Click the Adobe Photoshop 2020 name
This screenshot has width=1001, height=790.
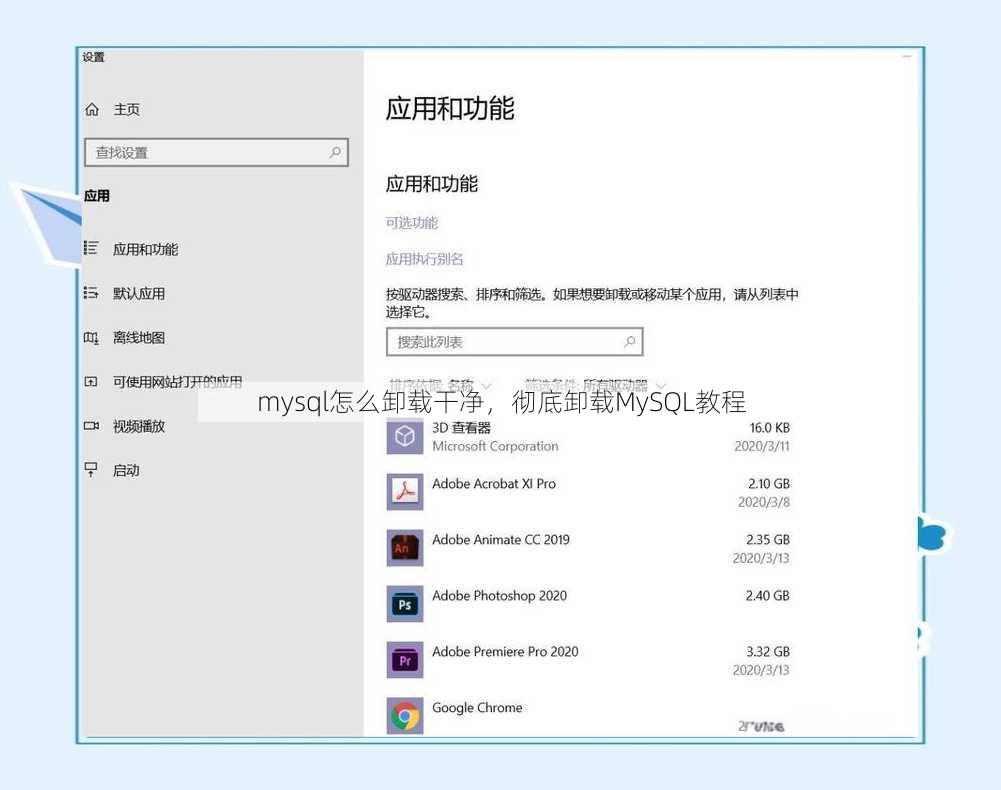click(499, 596)
